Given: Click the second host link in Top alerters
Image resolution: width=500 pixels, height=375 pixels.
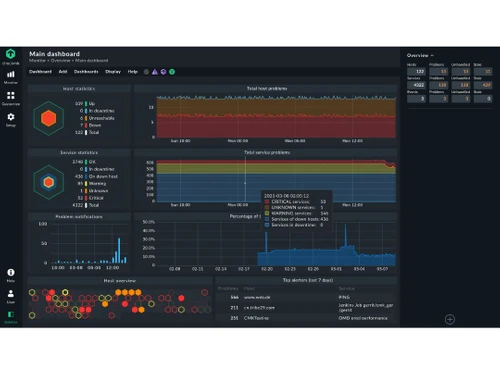Looking at the screenshot, I should (x=259, y=308).
